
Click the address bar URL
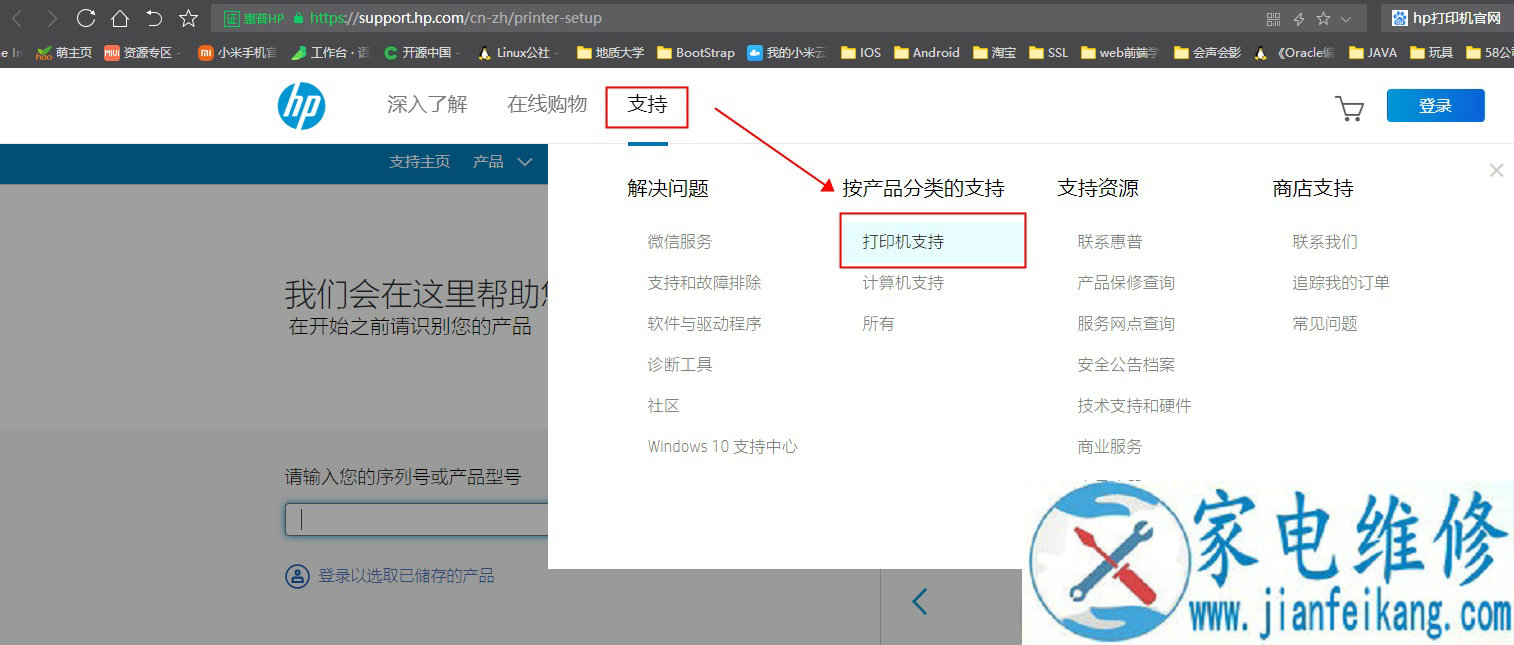pyautogui.click(x=455, y=18)
